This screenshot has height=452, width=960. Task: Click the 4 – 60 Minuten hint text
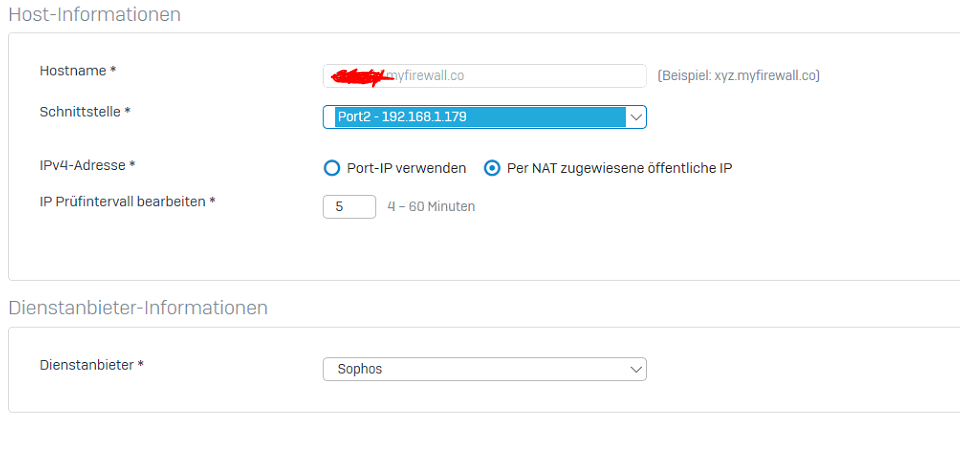coord(431,207)
